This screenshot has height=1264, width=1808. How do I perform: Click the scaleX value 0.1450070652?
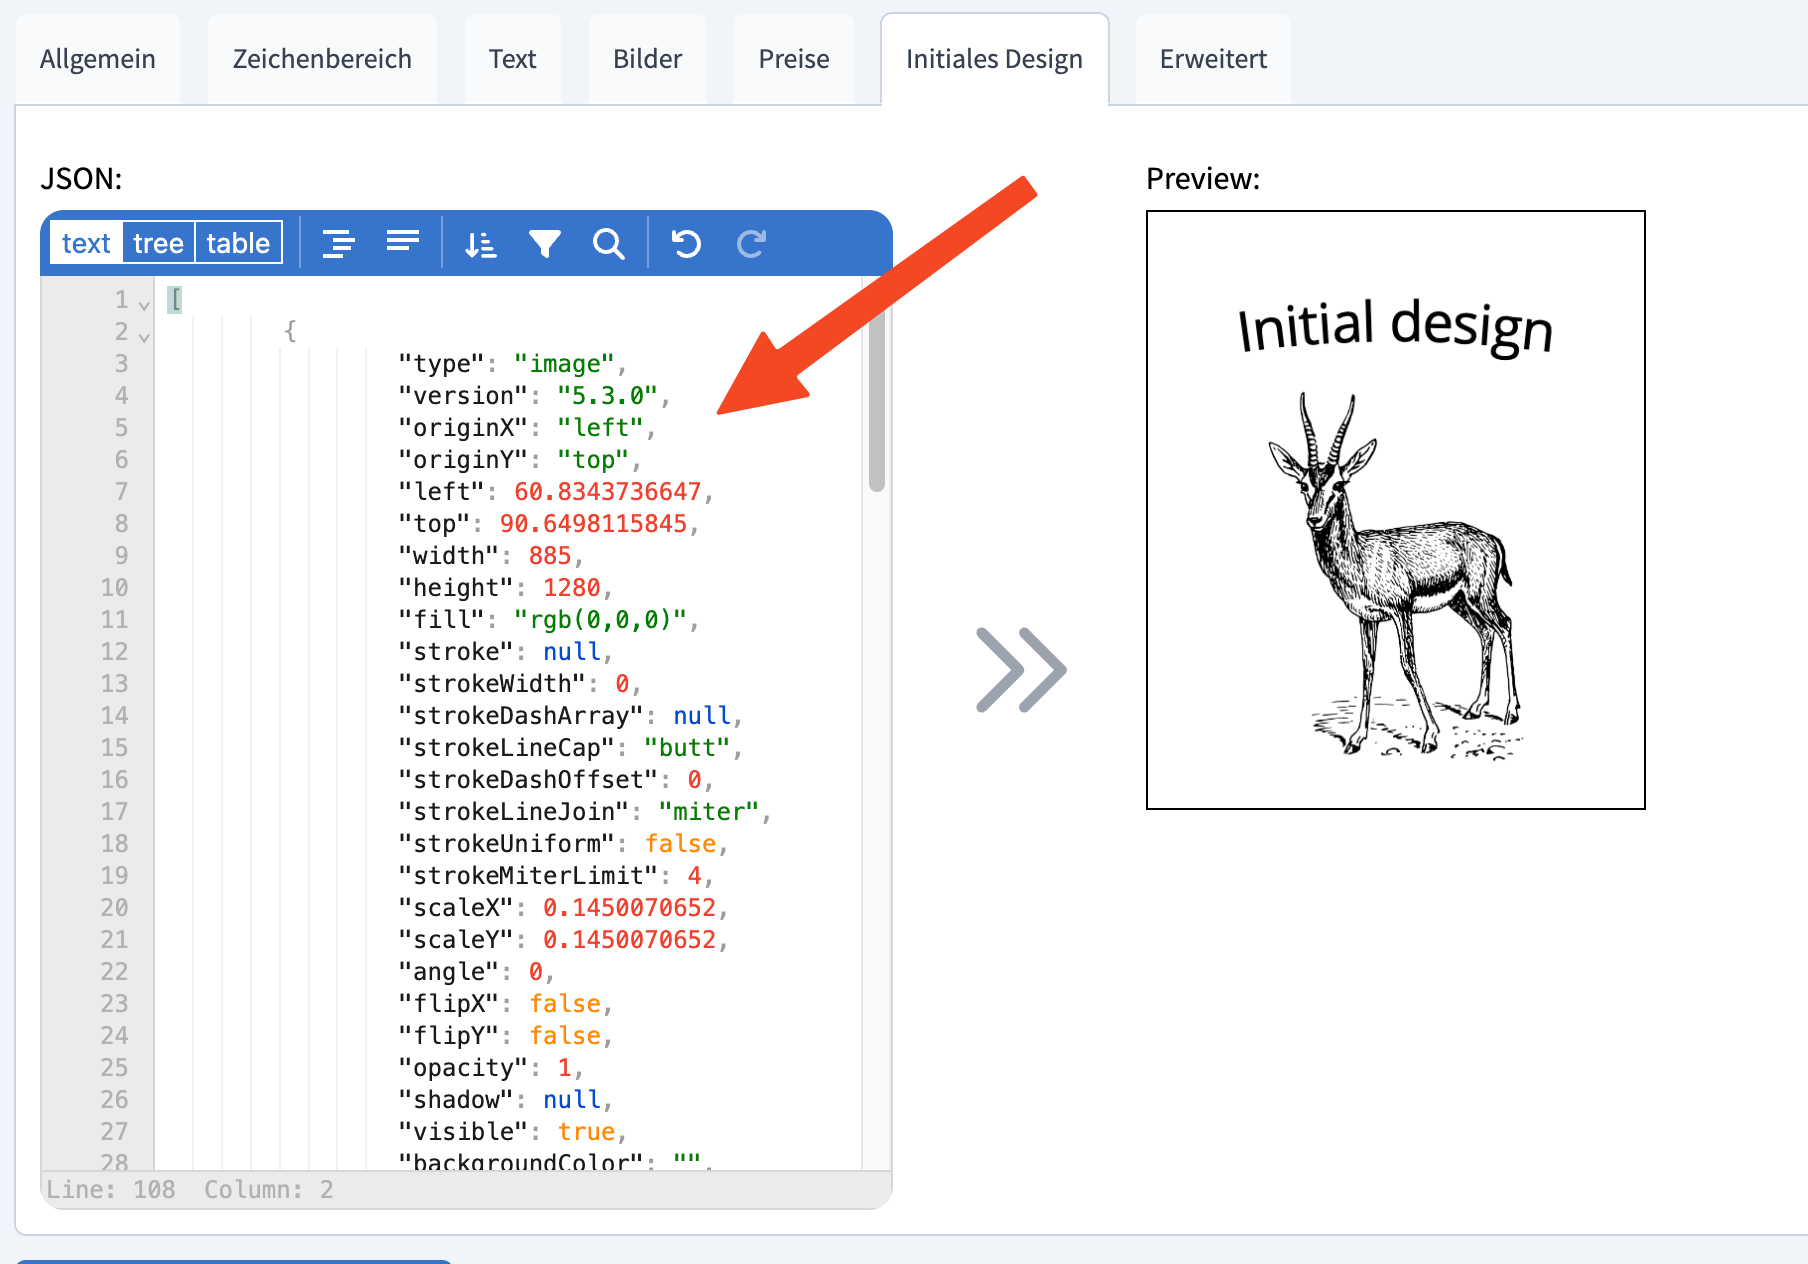629,908
